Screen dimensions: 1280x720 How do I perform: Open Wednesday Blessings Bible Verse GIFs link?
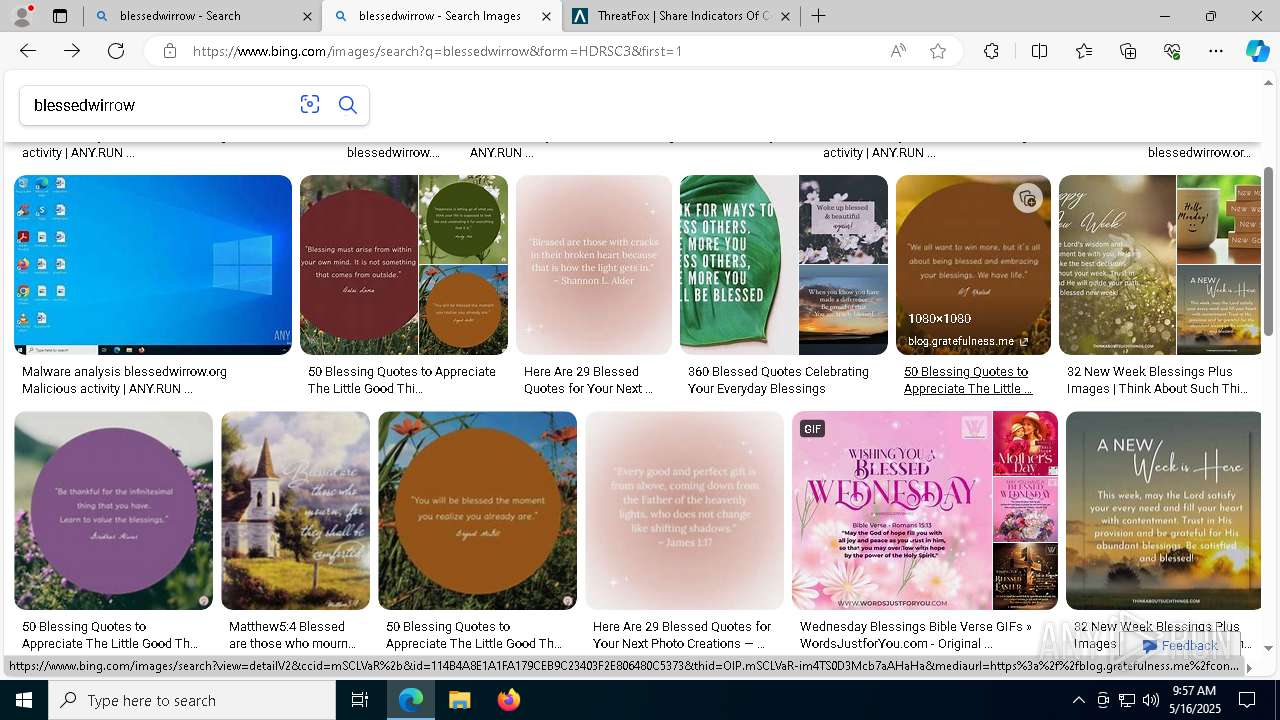click(915, 635)
